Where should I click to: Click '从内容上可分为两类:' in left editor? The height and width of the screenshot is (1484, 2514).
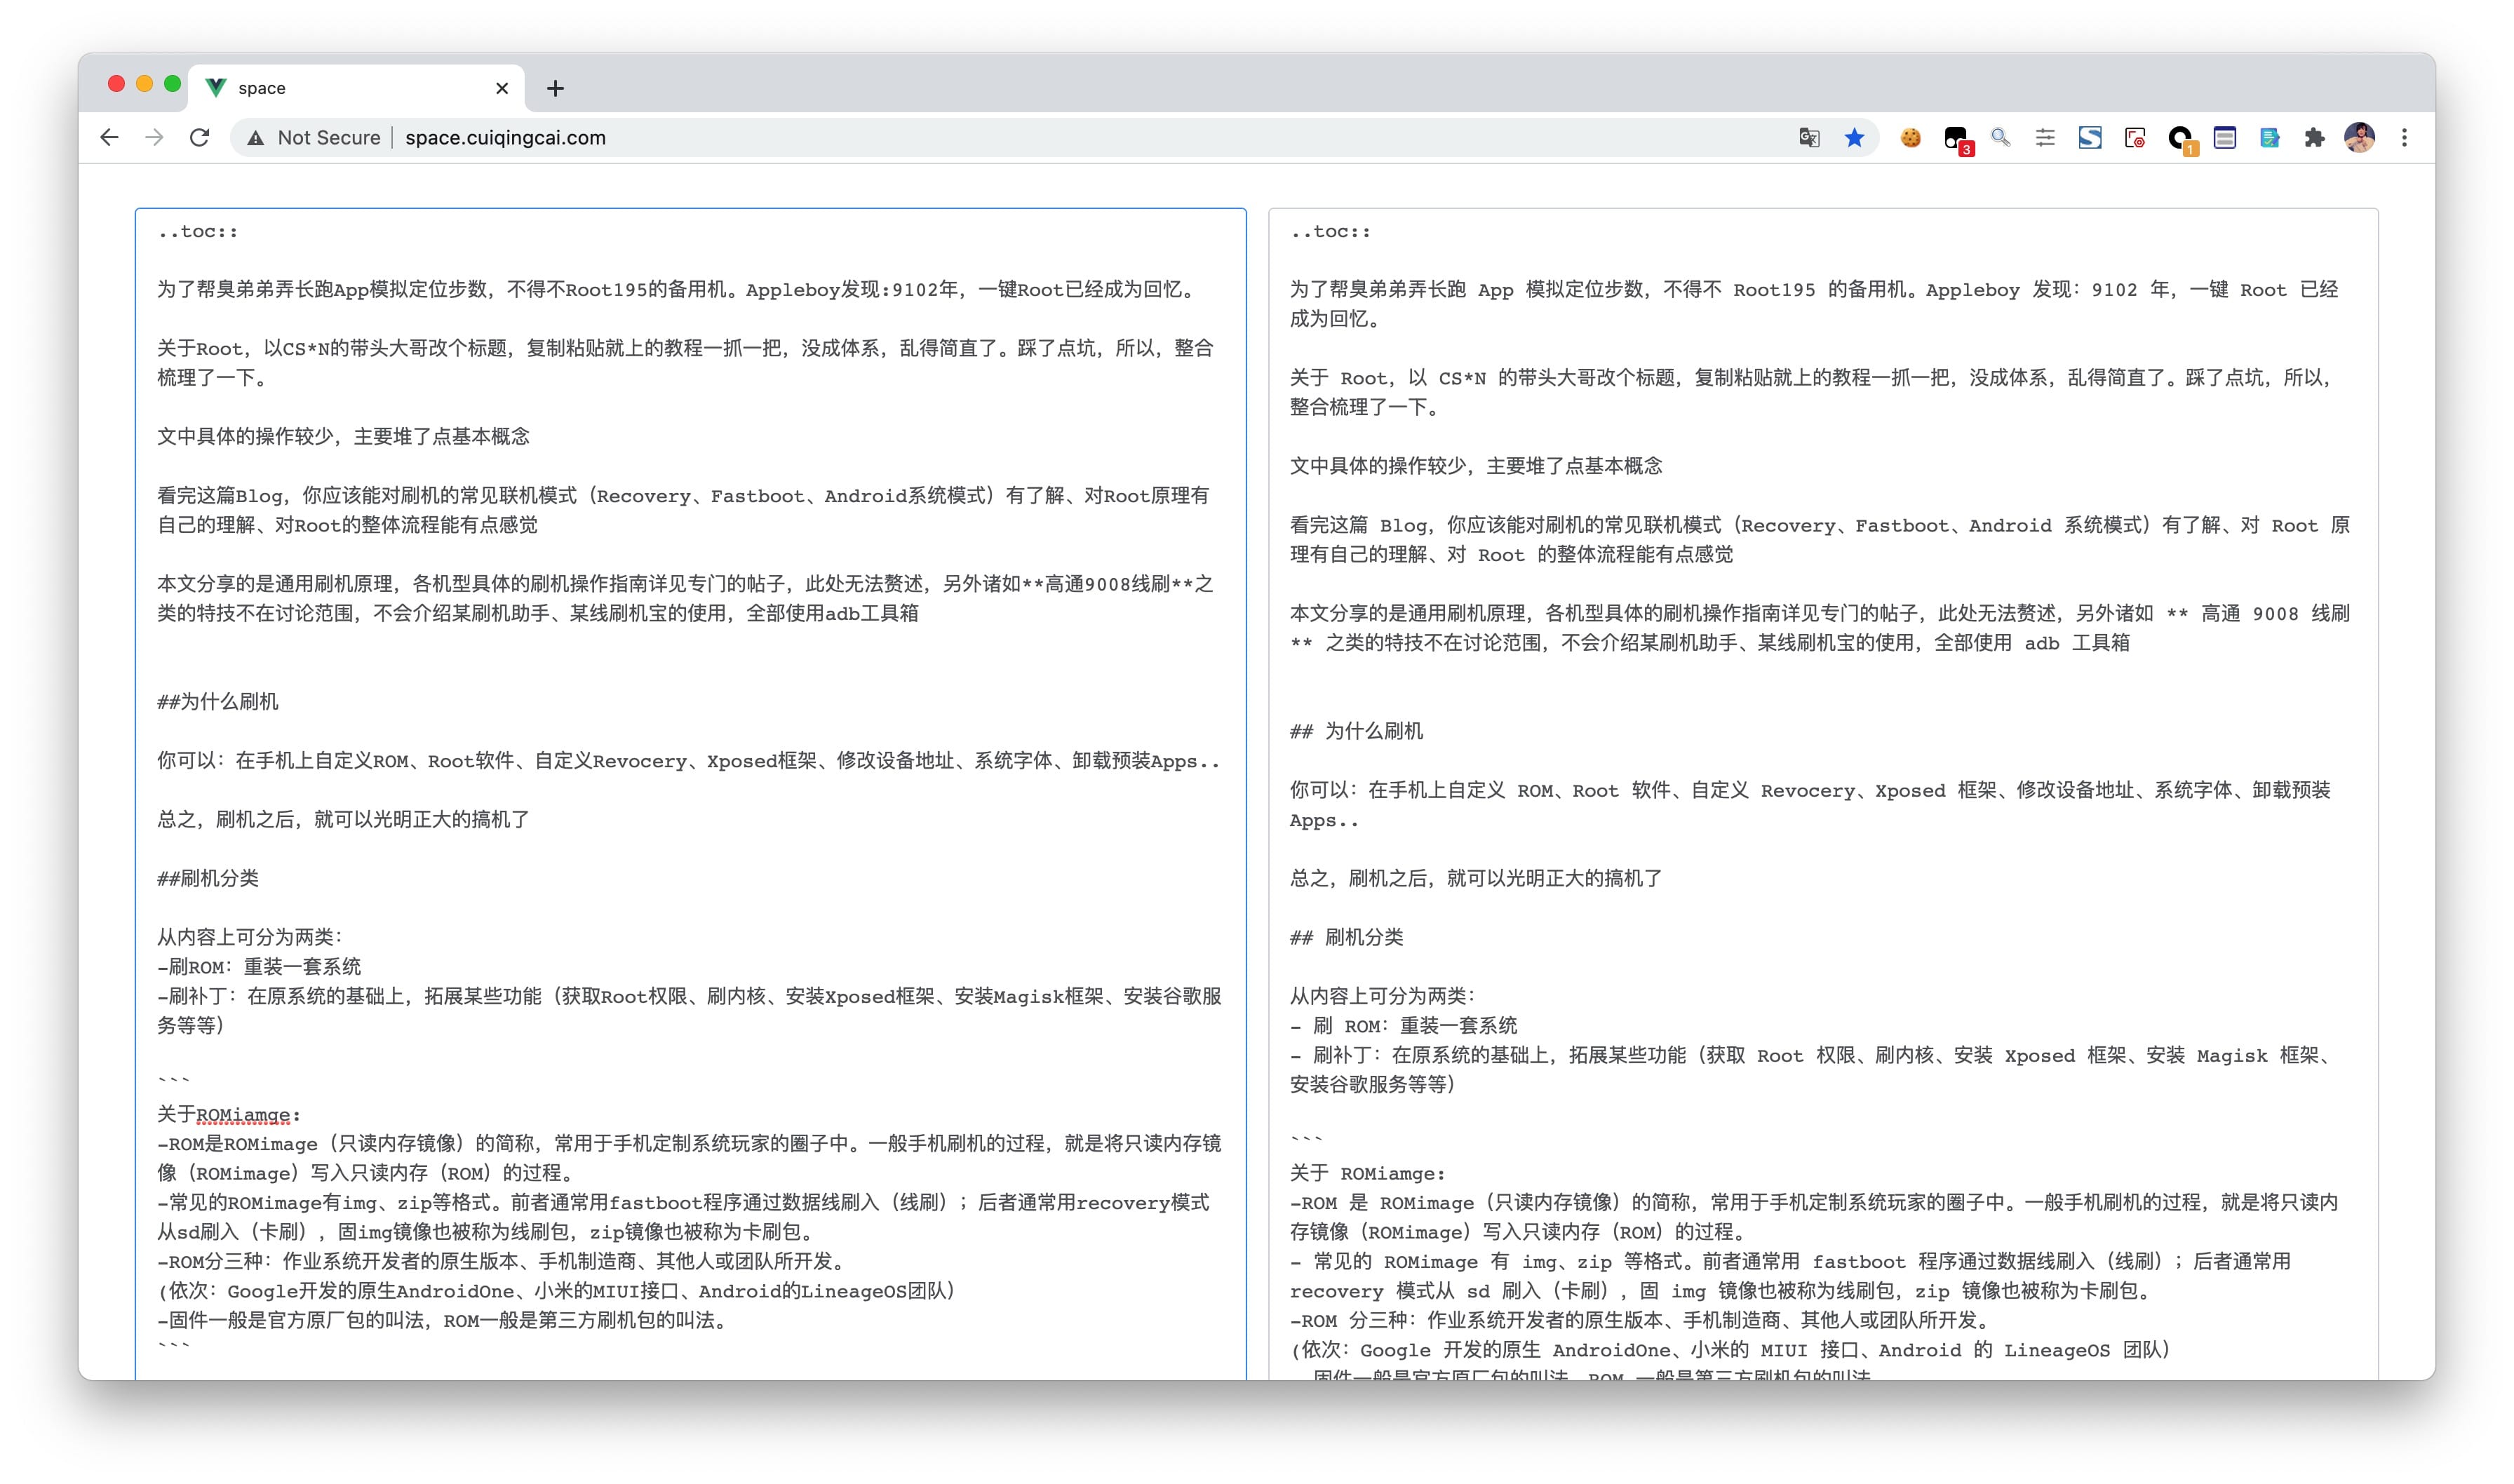250,937
